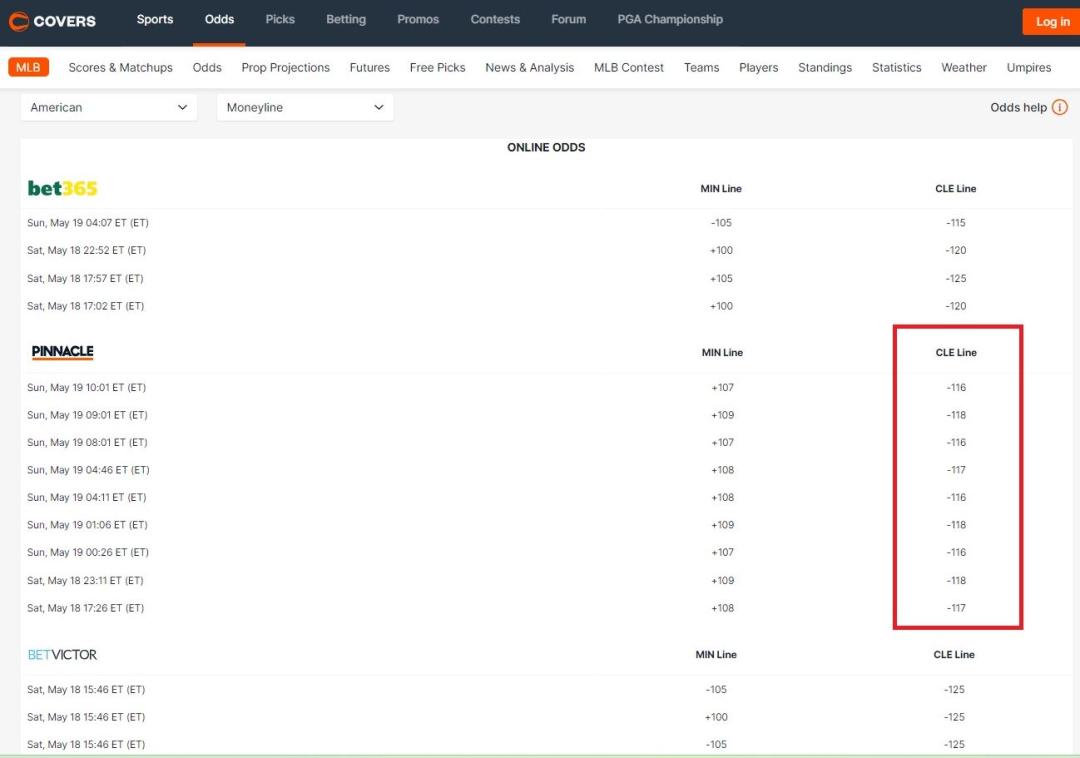Select bet365 row Sat, May 18 17:57 ET

tap(546, 279)
